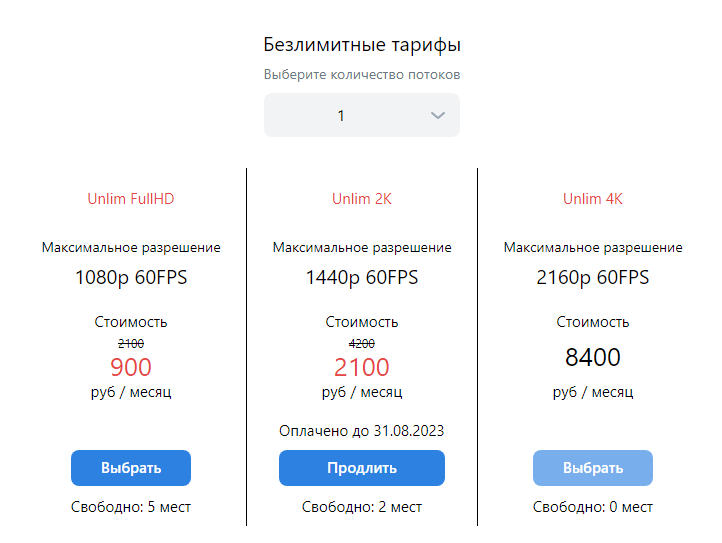Click the crossed-out 4200 old price

pyautogui.click(x=362, y=344)
